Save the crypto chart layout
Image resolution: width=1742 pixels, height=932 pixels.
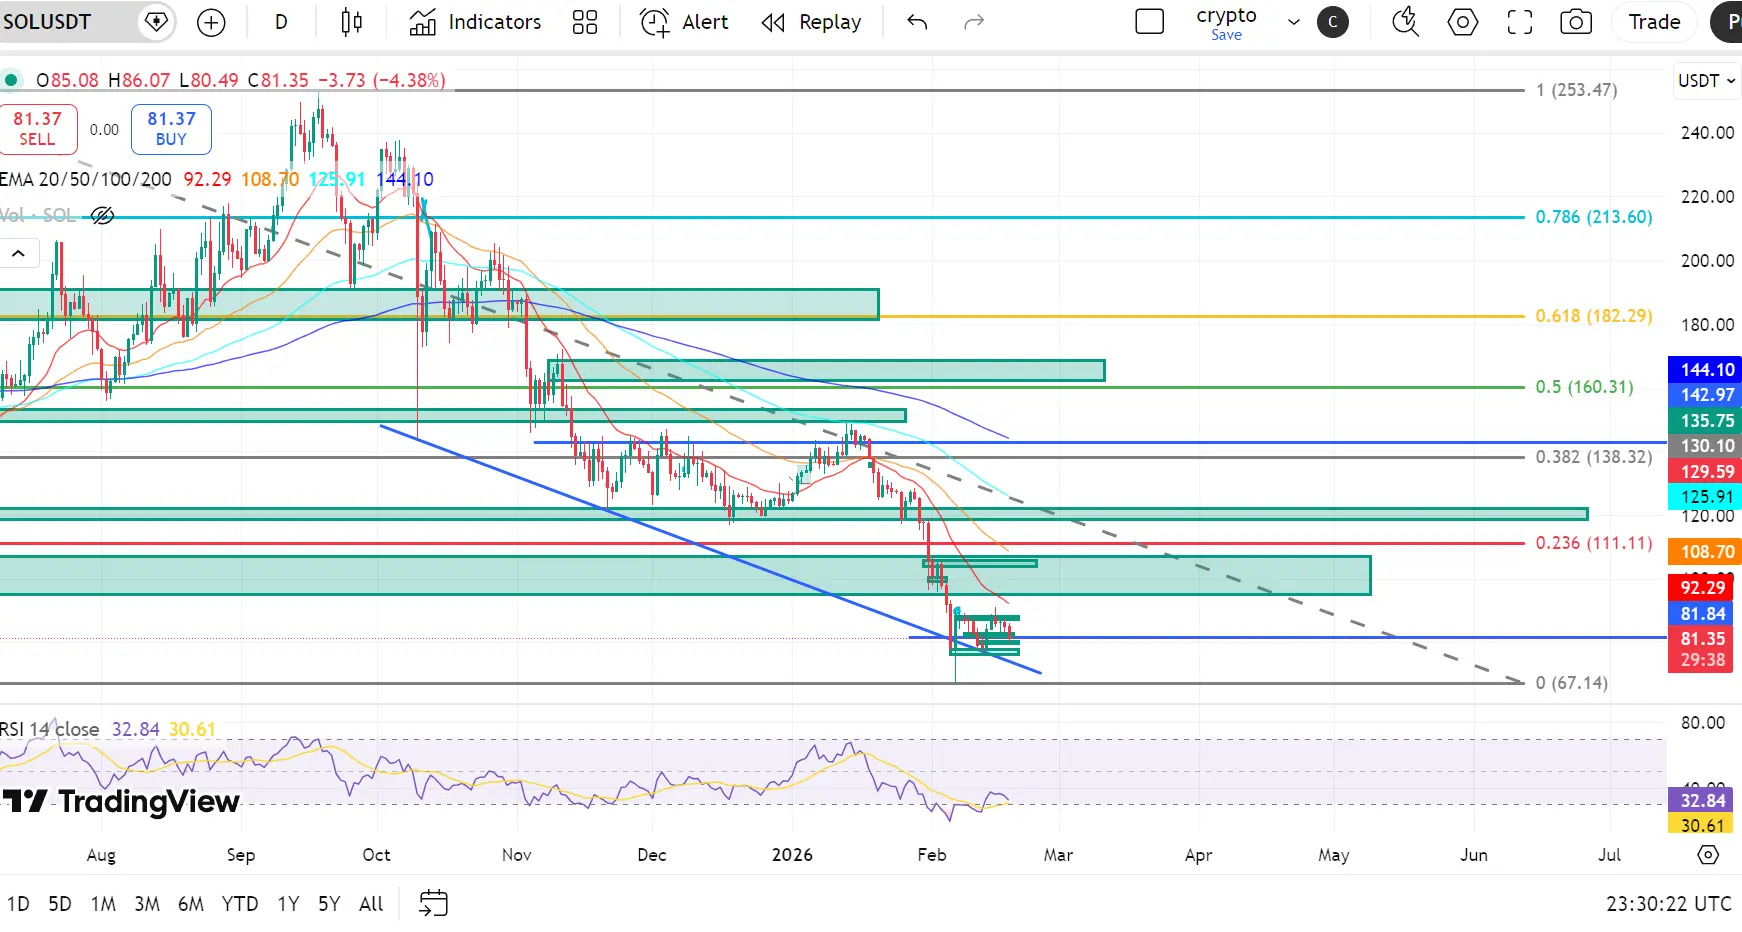[1226, 35]
